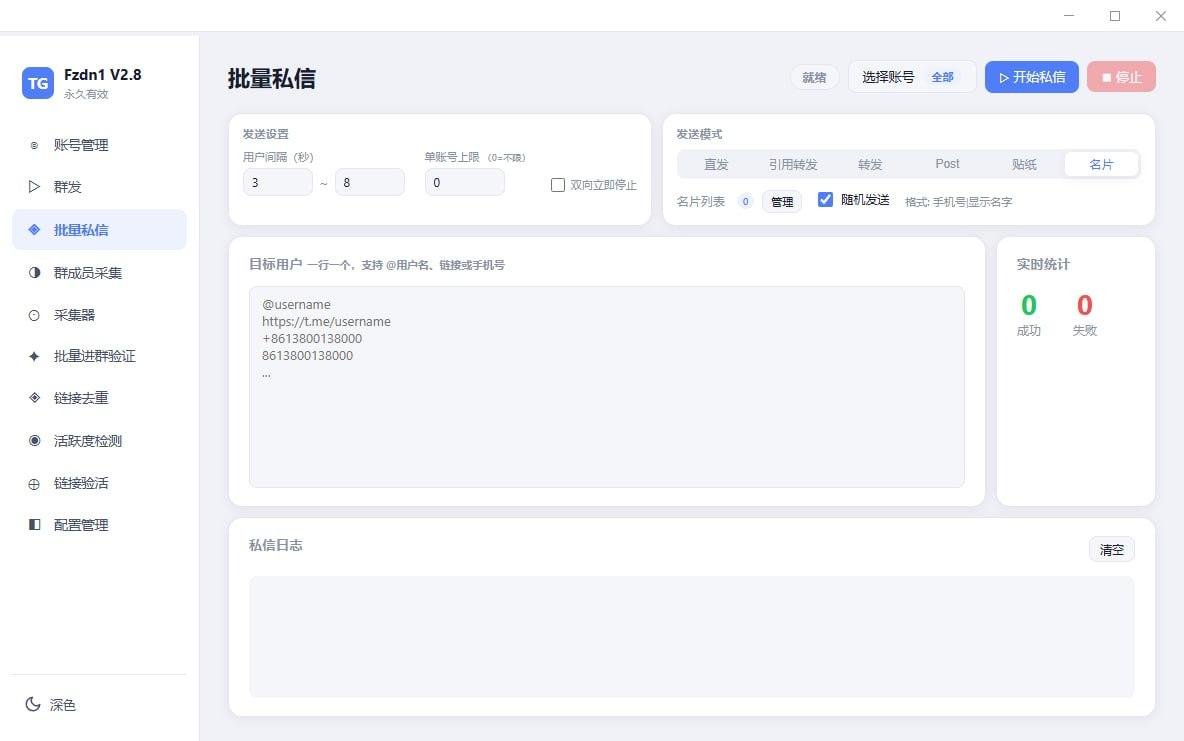1184x741 pixels.
Task: Switch to the 贴纸 mode tab
Action: click(x=1024, y=163)
